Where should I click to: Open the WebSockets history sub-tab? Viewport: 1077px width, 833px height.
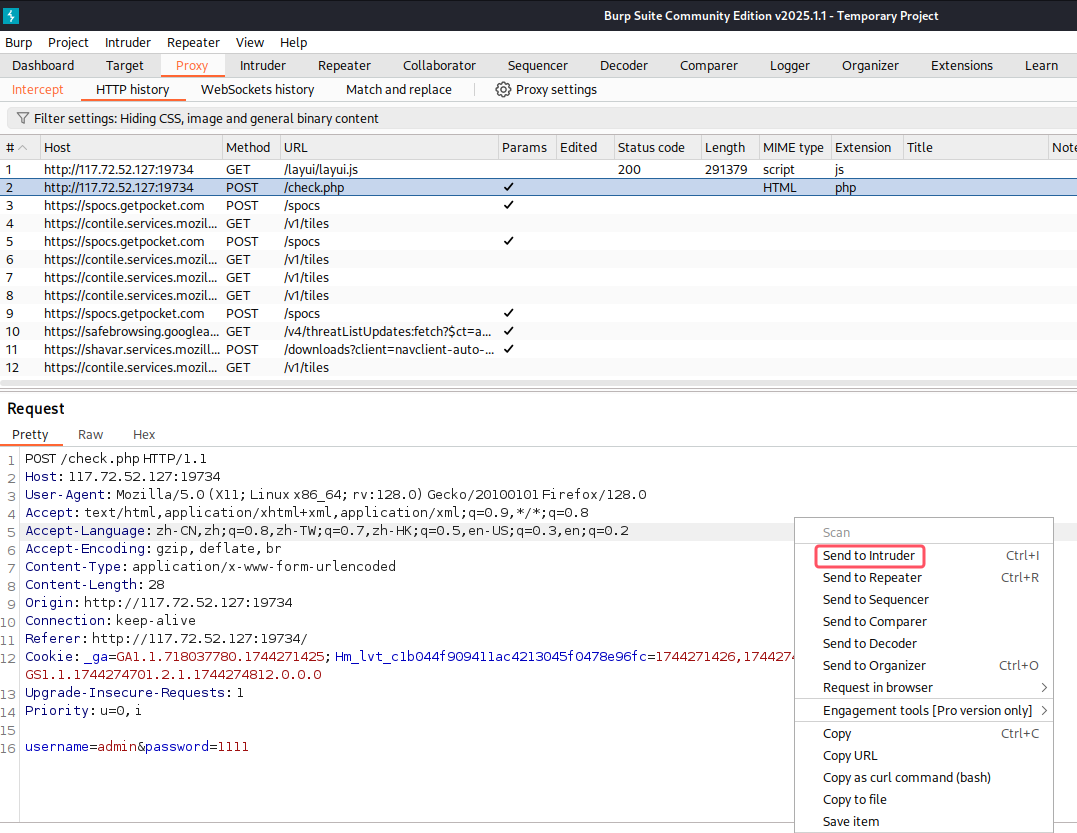click(258, 90)
